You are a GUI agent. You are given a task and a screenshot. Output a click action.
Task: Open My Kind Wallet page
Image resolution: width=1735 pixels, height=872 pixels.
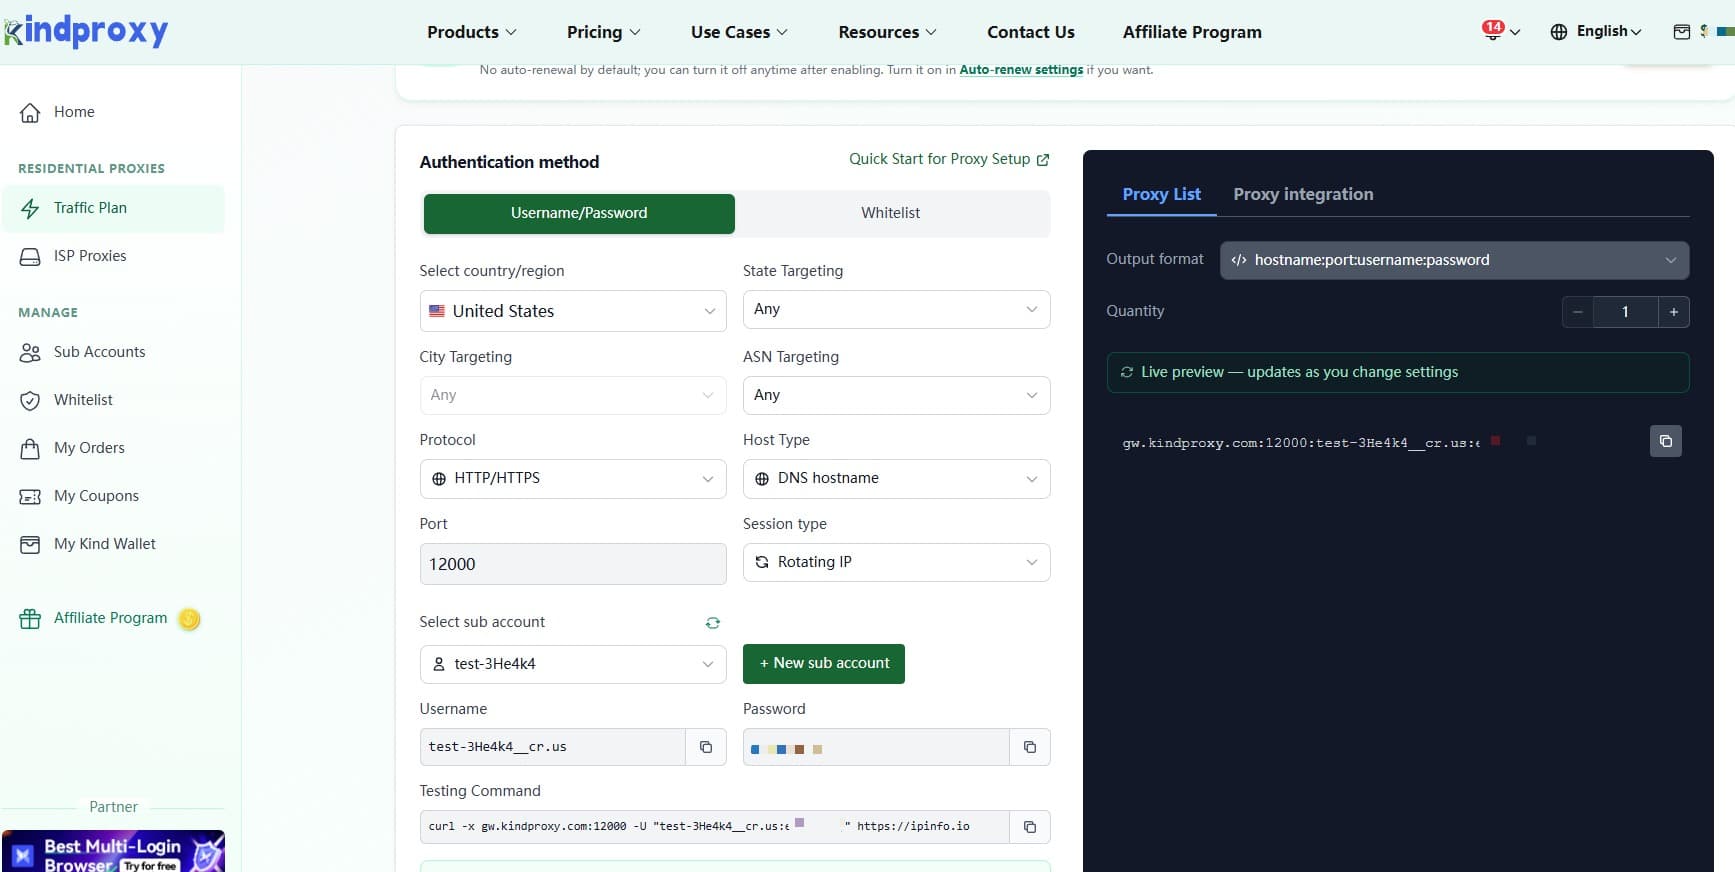pos(113,544)
